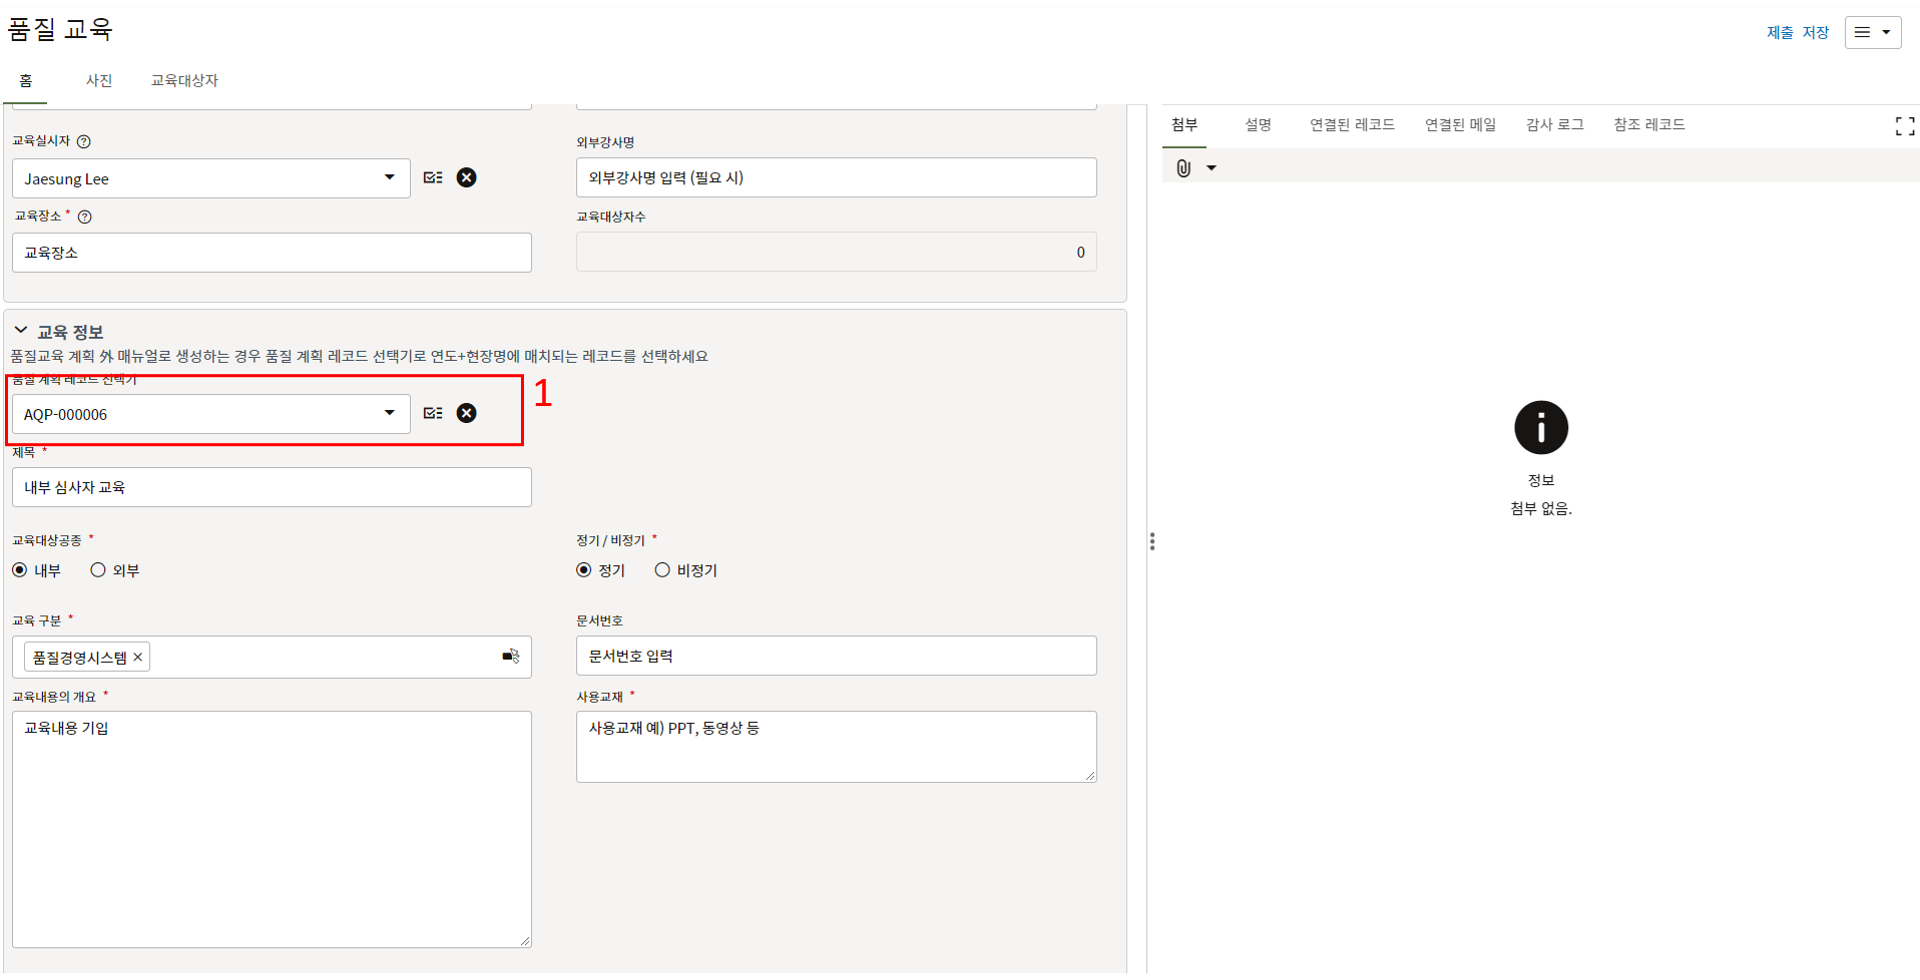1920x980 pixels.
Task: Click help icon next to 교육실시자
Action: [84, 142]
